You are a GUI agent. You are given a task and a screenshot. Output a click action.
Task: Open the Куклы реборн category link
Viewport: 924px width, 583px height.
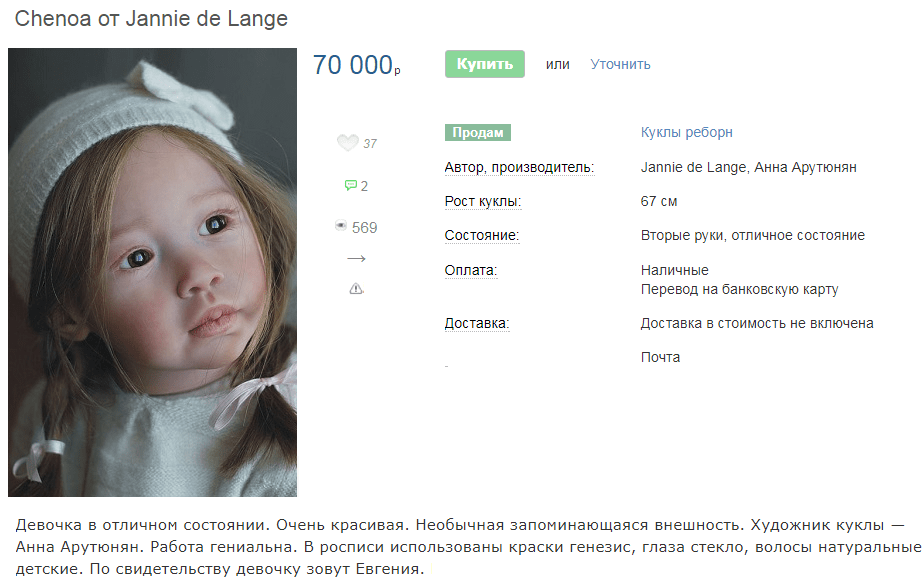pos(687,133)
